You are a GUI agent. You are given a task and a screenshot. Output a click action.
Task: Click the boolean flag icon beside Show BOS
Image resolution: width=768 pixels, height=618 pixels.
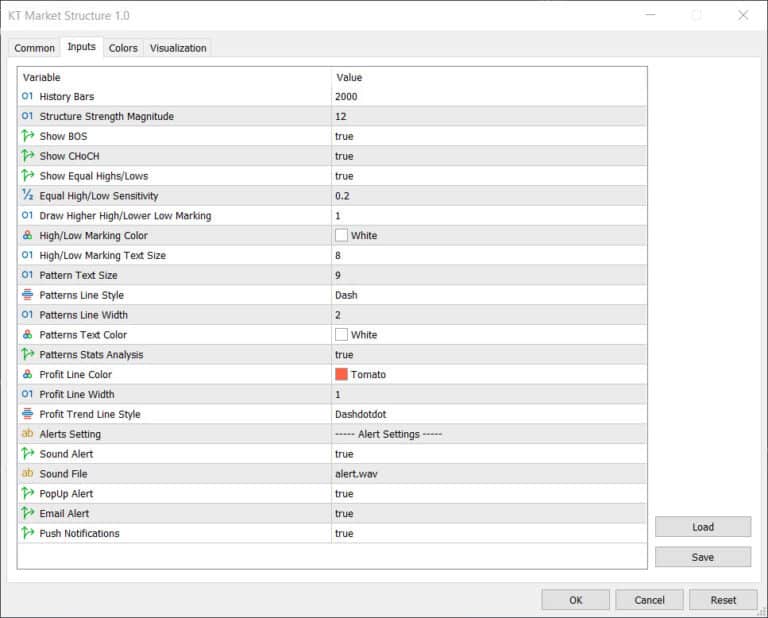pos(27,136)
